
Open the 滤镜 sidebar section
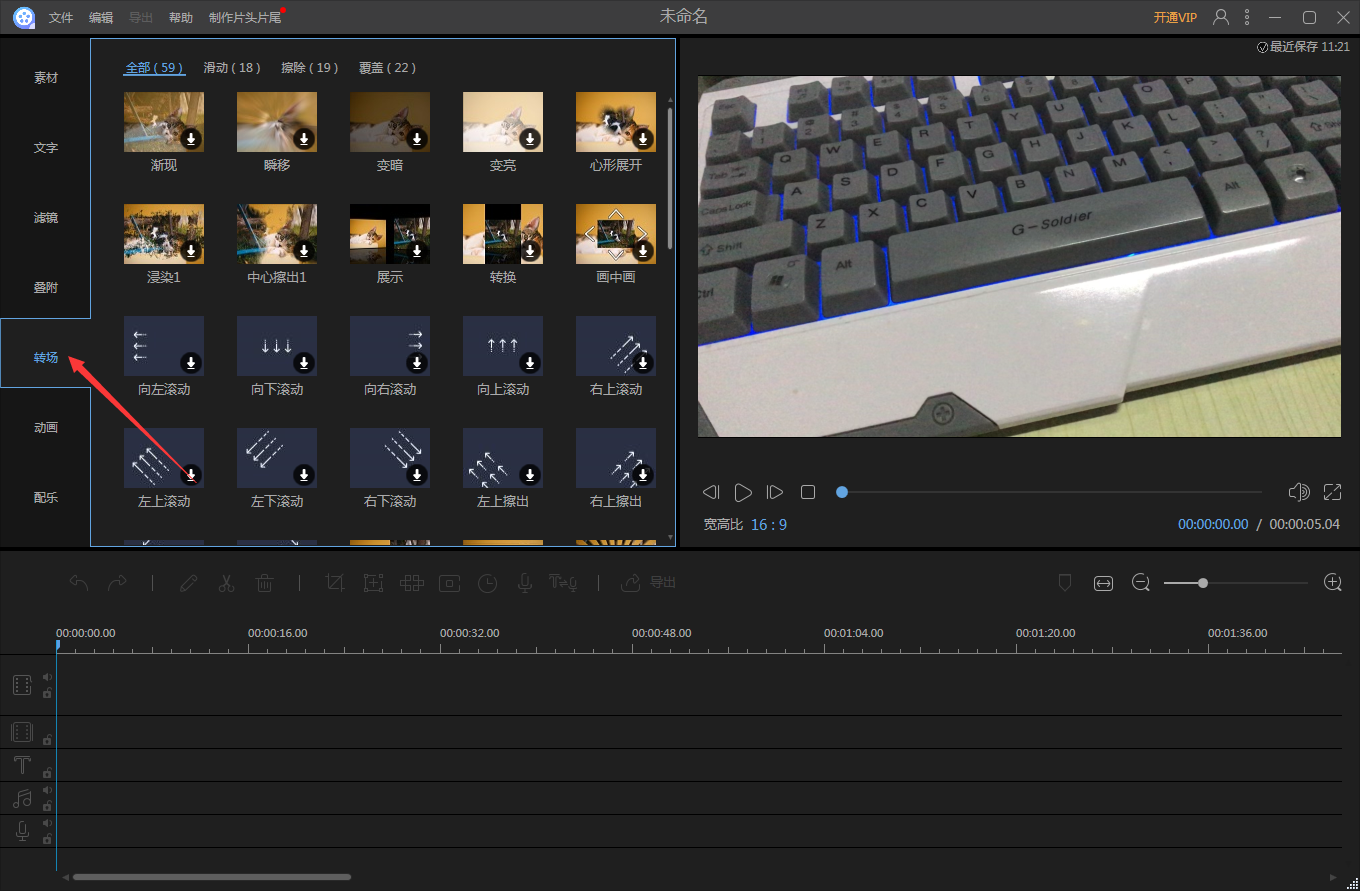tap(46, 218)
